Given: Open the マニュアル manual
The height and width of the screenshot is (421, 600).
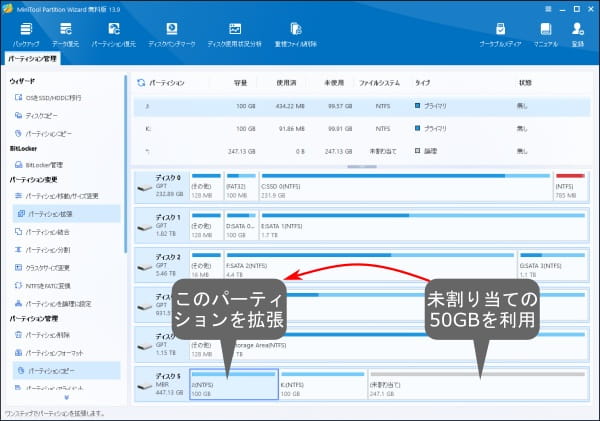Looking at the screenshot, I should point(546,34).
